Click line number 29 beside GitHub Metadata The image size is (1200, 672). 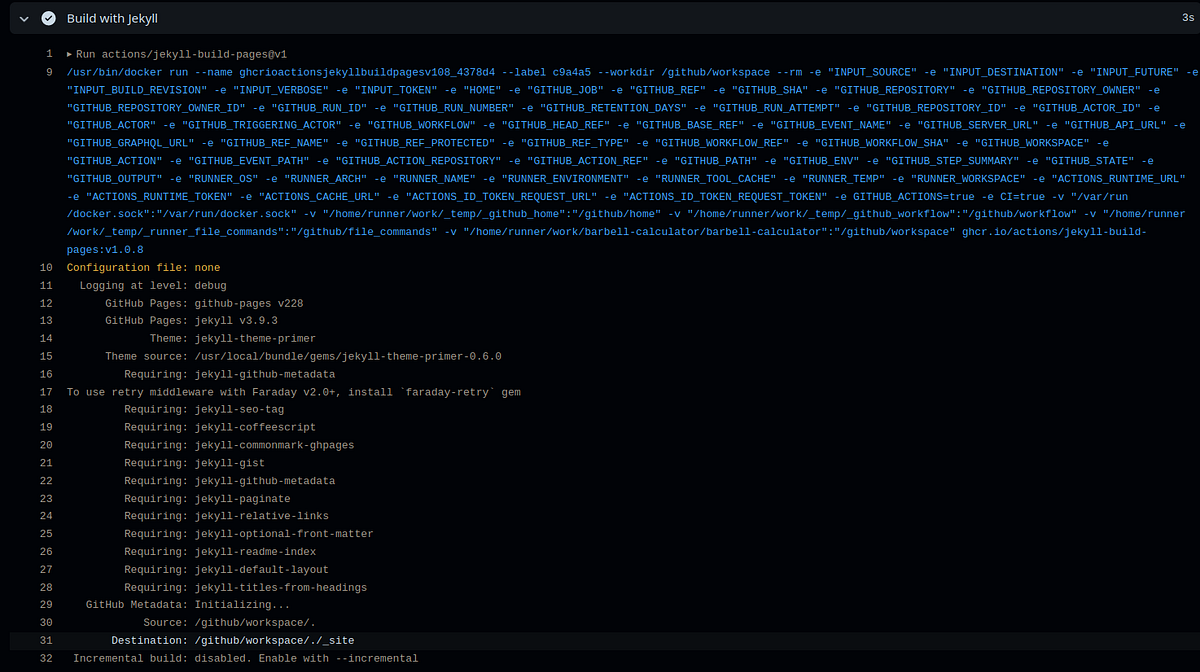click(45, 604)
